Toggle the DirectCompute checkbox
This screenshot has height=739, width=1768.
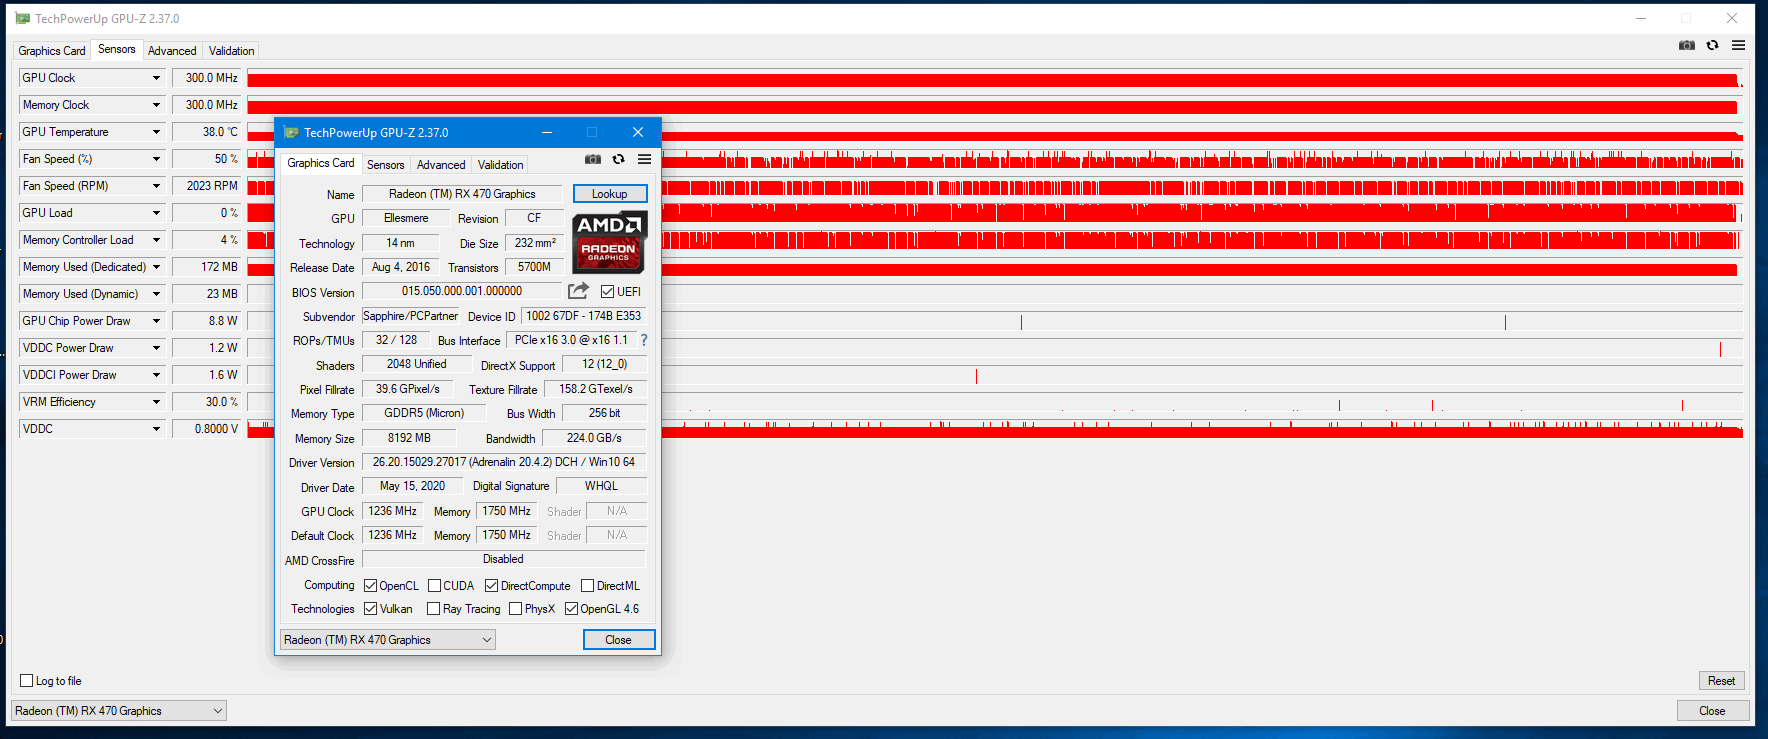(491, 586)
